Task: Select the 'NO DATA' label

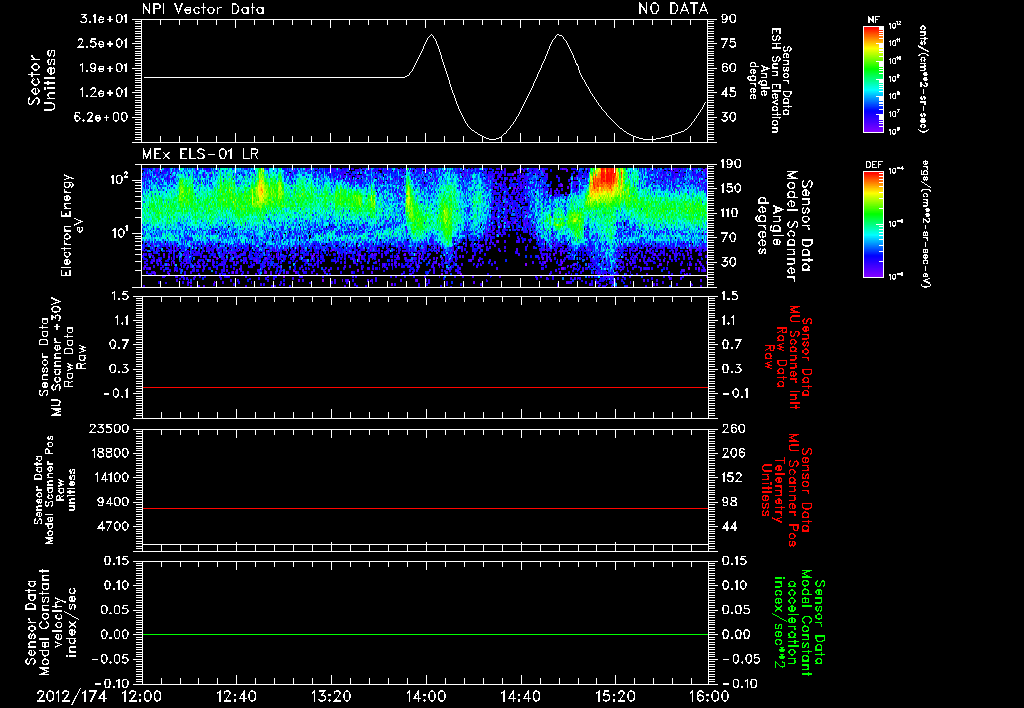Action: (673, 8)
